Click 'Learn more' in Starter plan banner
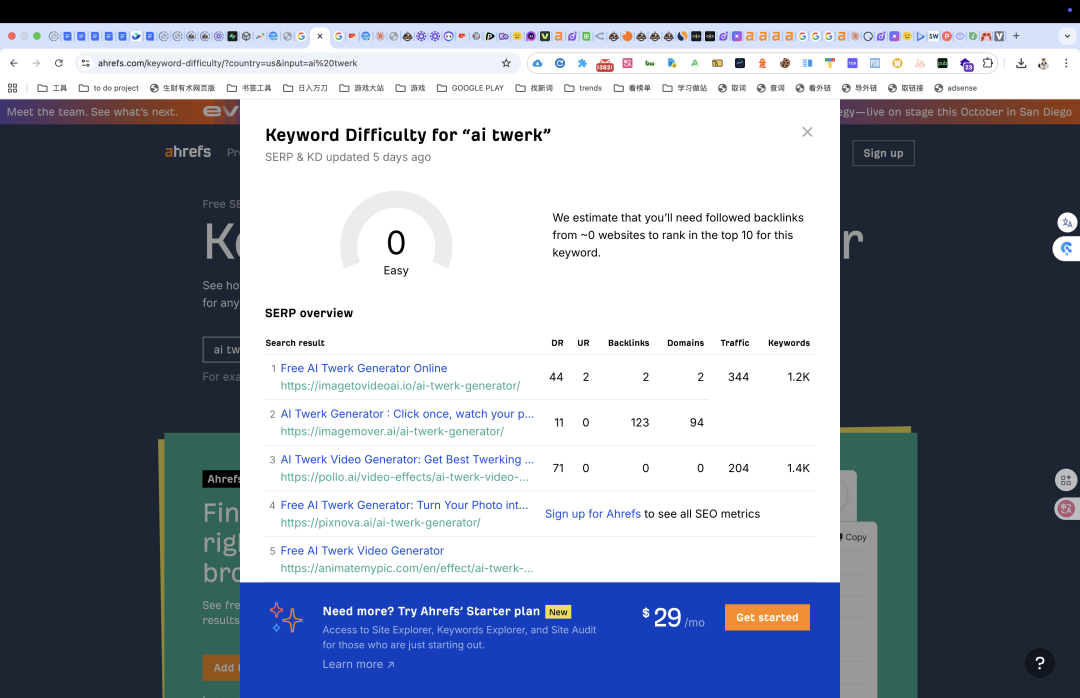The image size is (1080, 698). point(358,664)
